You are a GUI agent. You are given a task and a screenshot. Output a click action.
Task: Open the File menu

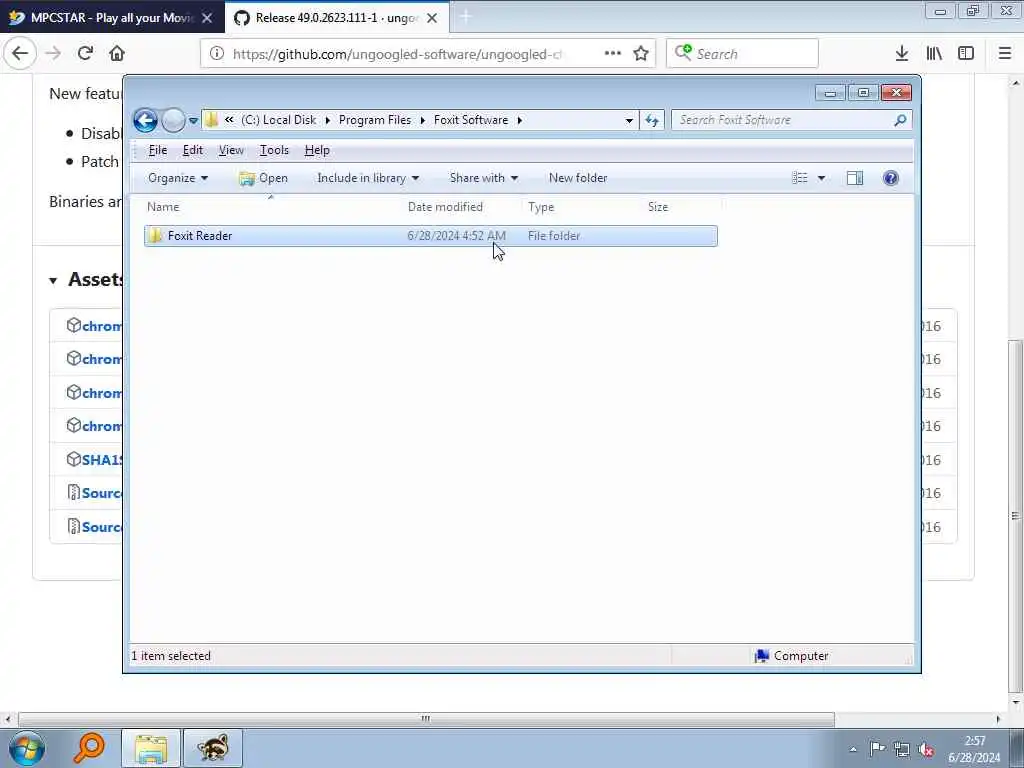(x=157, y=150)
